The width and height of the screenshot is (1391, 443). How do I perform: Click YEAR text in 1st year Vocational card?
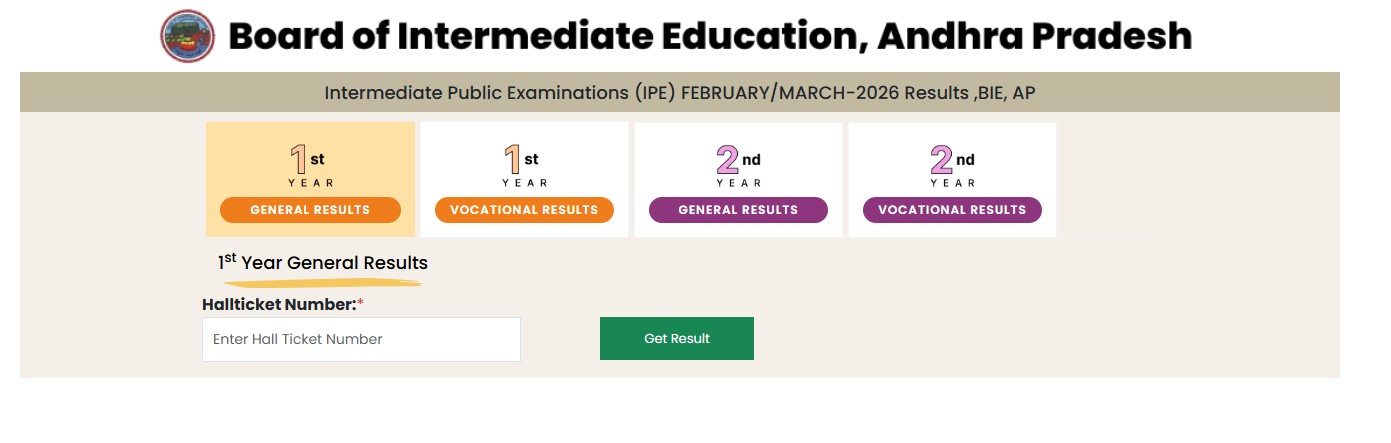point(525,183)
